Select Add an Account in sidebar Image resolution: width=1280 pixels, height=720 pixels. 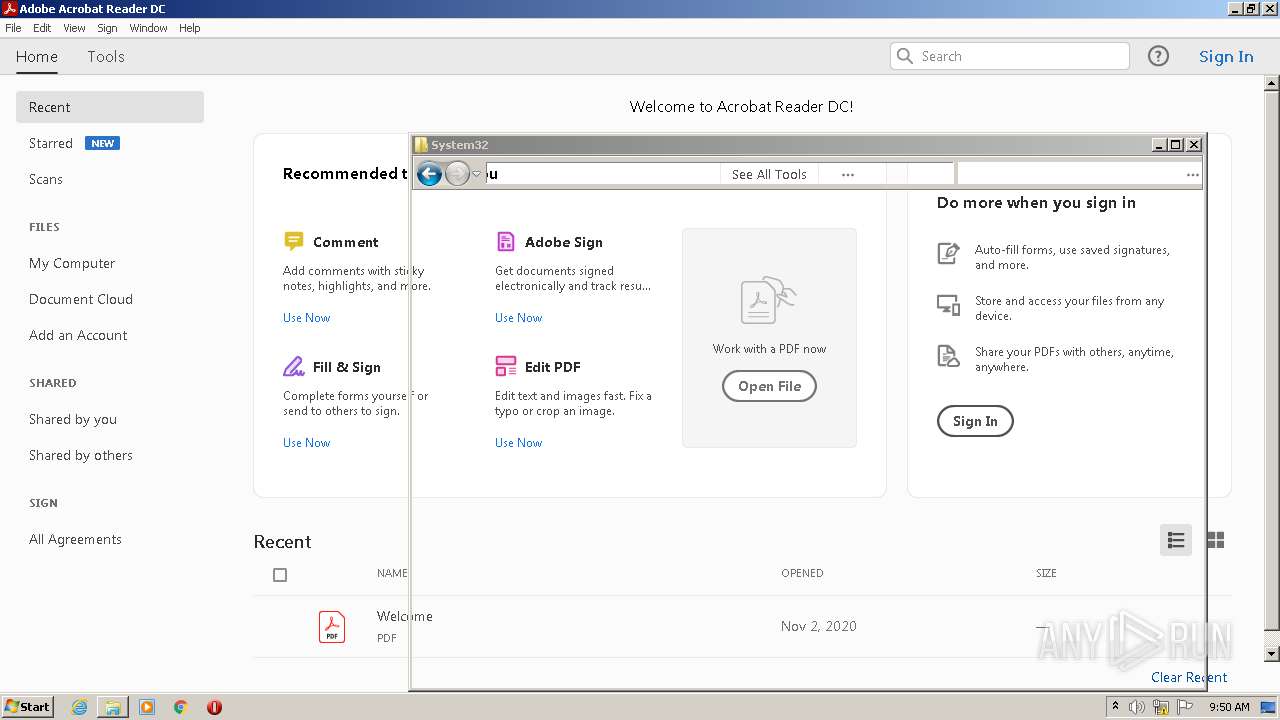coord(78,335)
